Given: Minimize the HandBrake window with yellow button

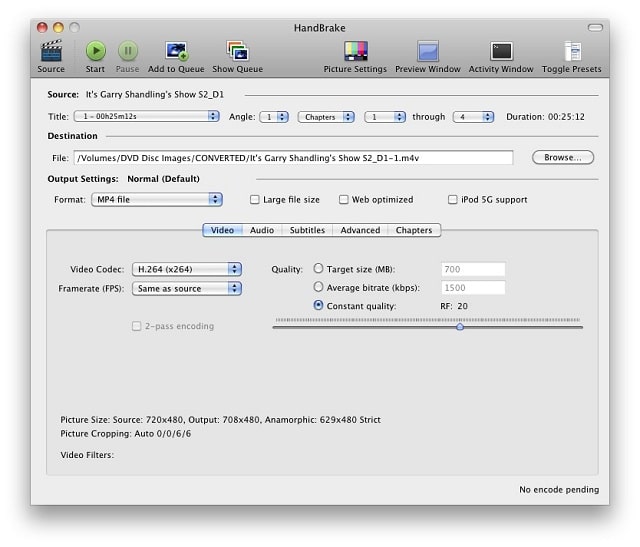Looking at the screenshot, I should coord(58,27).
